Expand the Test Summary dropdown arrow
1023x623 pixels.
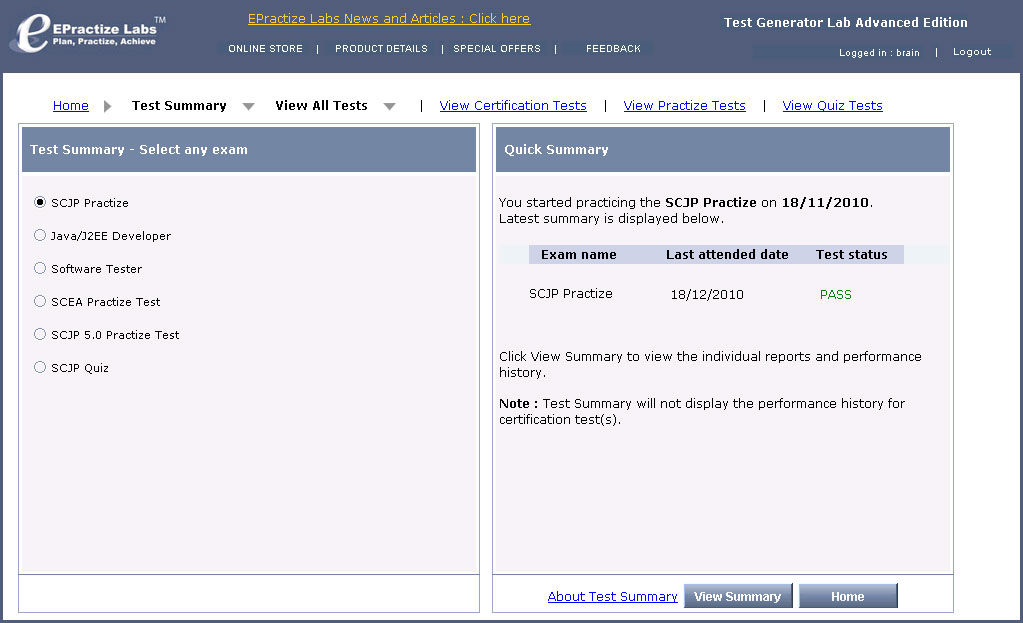(x=249, y=106)
